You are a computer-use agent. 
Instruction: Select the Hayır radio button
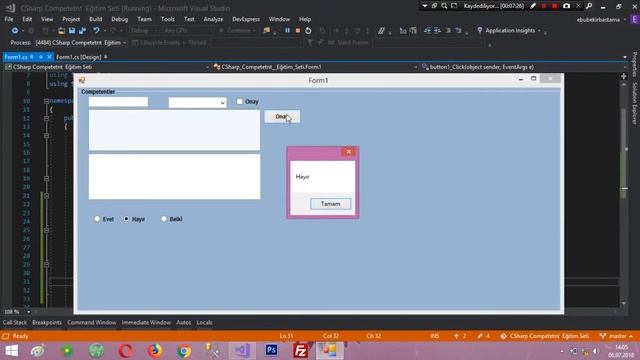pos(127,219)
